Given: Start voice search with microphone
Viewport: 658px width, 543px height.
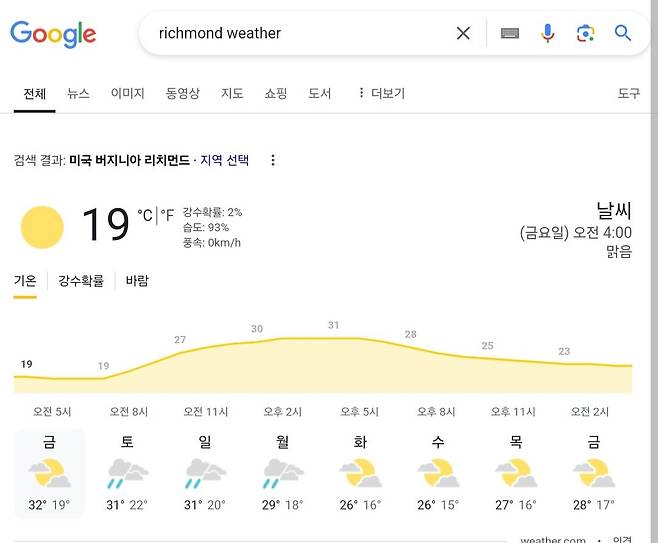Looking at the screenshot, I should tap(548, 33).
